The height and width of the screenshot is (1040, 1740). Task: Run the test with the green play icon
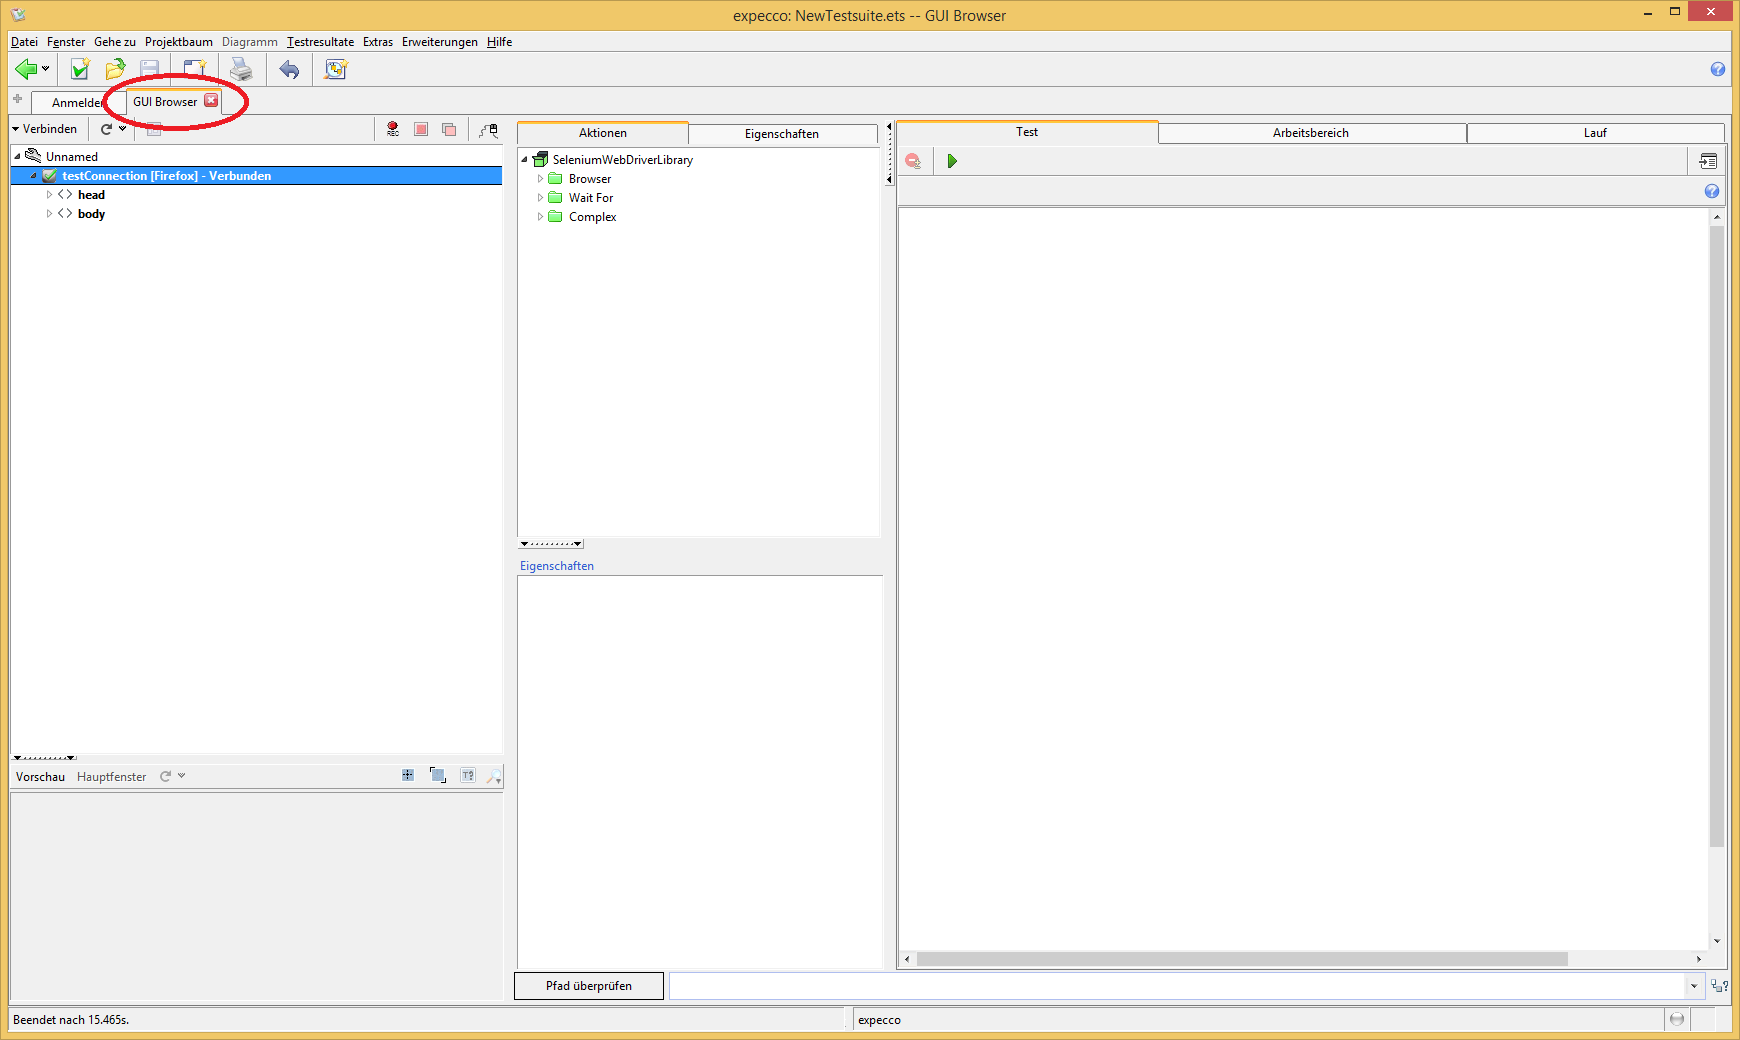[952, 161]
